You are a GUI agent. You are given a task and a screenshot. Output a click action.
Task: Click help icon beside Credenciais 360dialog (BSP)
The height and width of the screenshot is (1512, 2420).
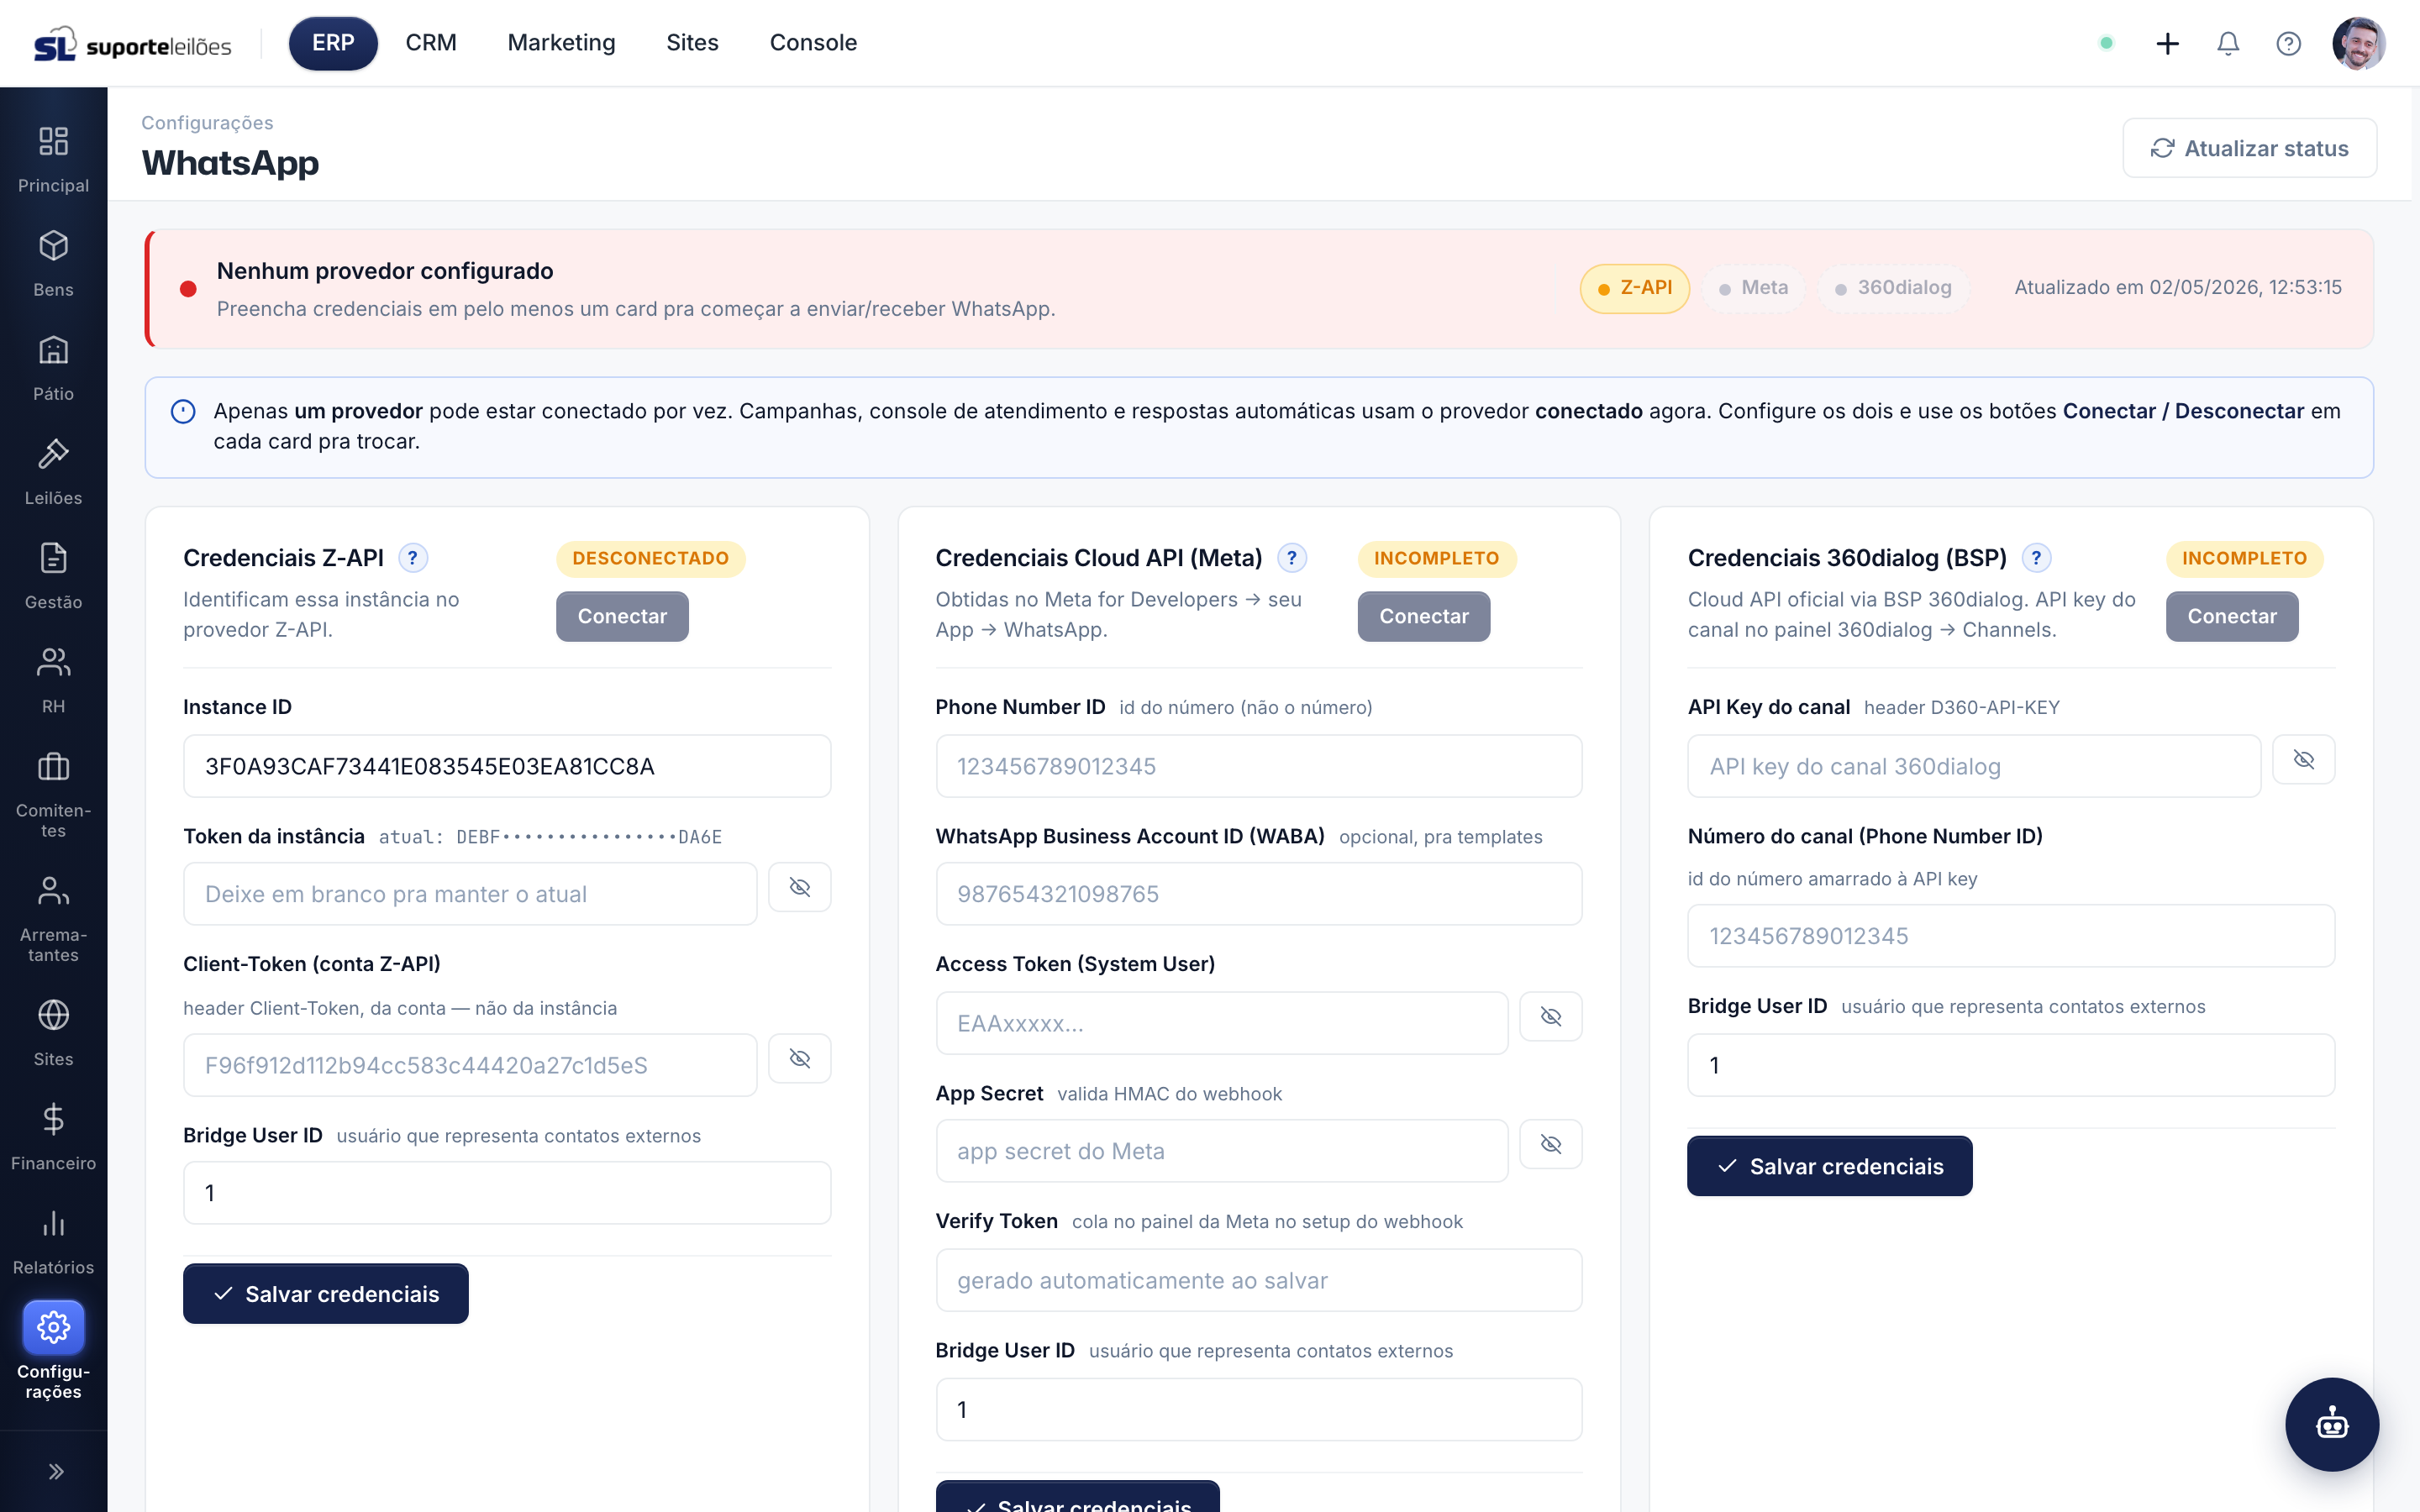tap(2036, 558)
